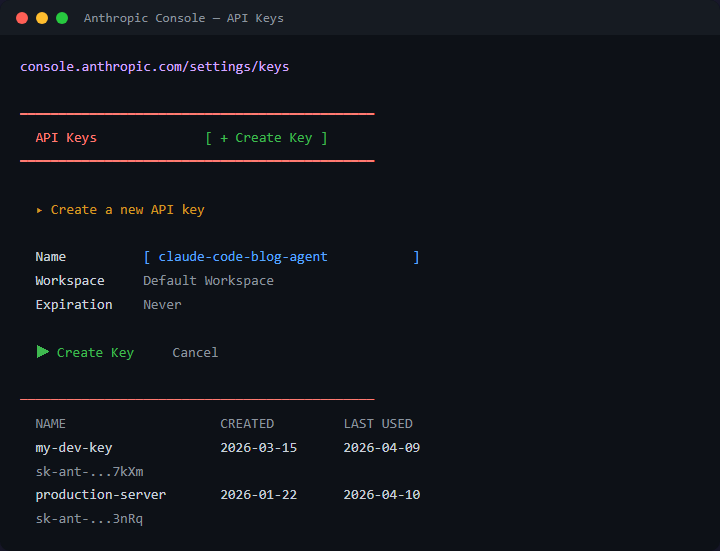This screenshot has height=551, width=720.
Task: Click the console.anthropic.com/settings/keys URL
Action: 155,67
